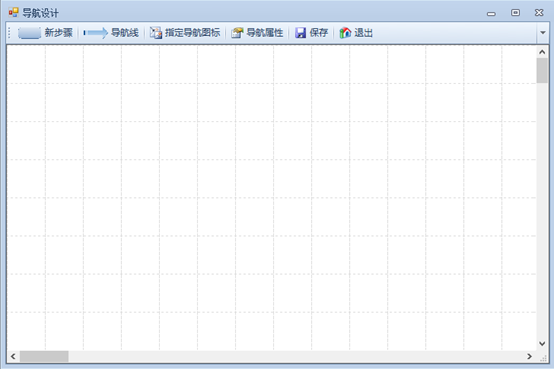The width and height of the screenshot is (554, 369).
Task: Minimize the 导航设计 window
Action: point(491,13)
